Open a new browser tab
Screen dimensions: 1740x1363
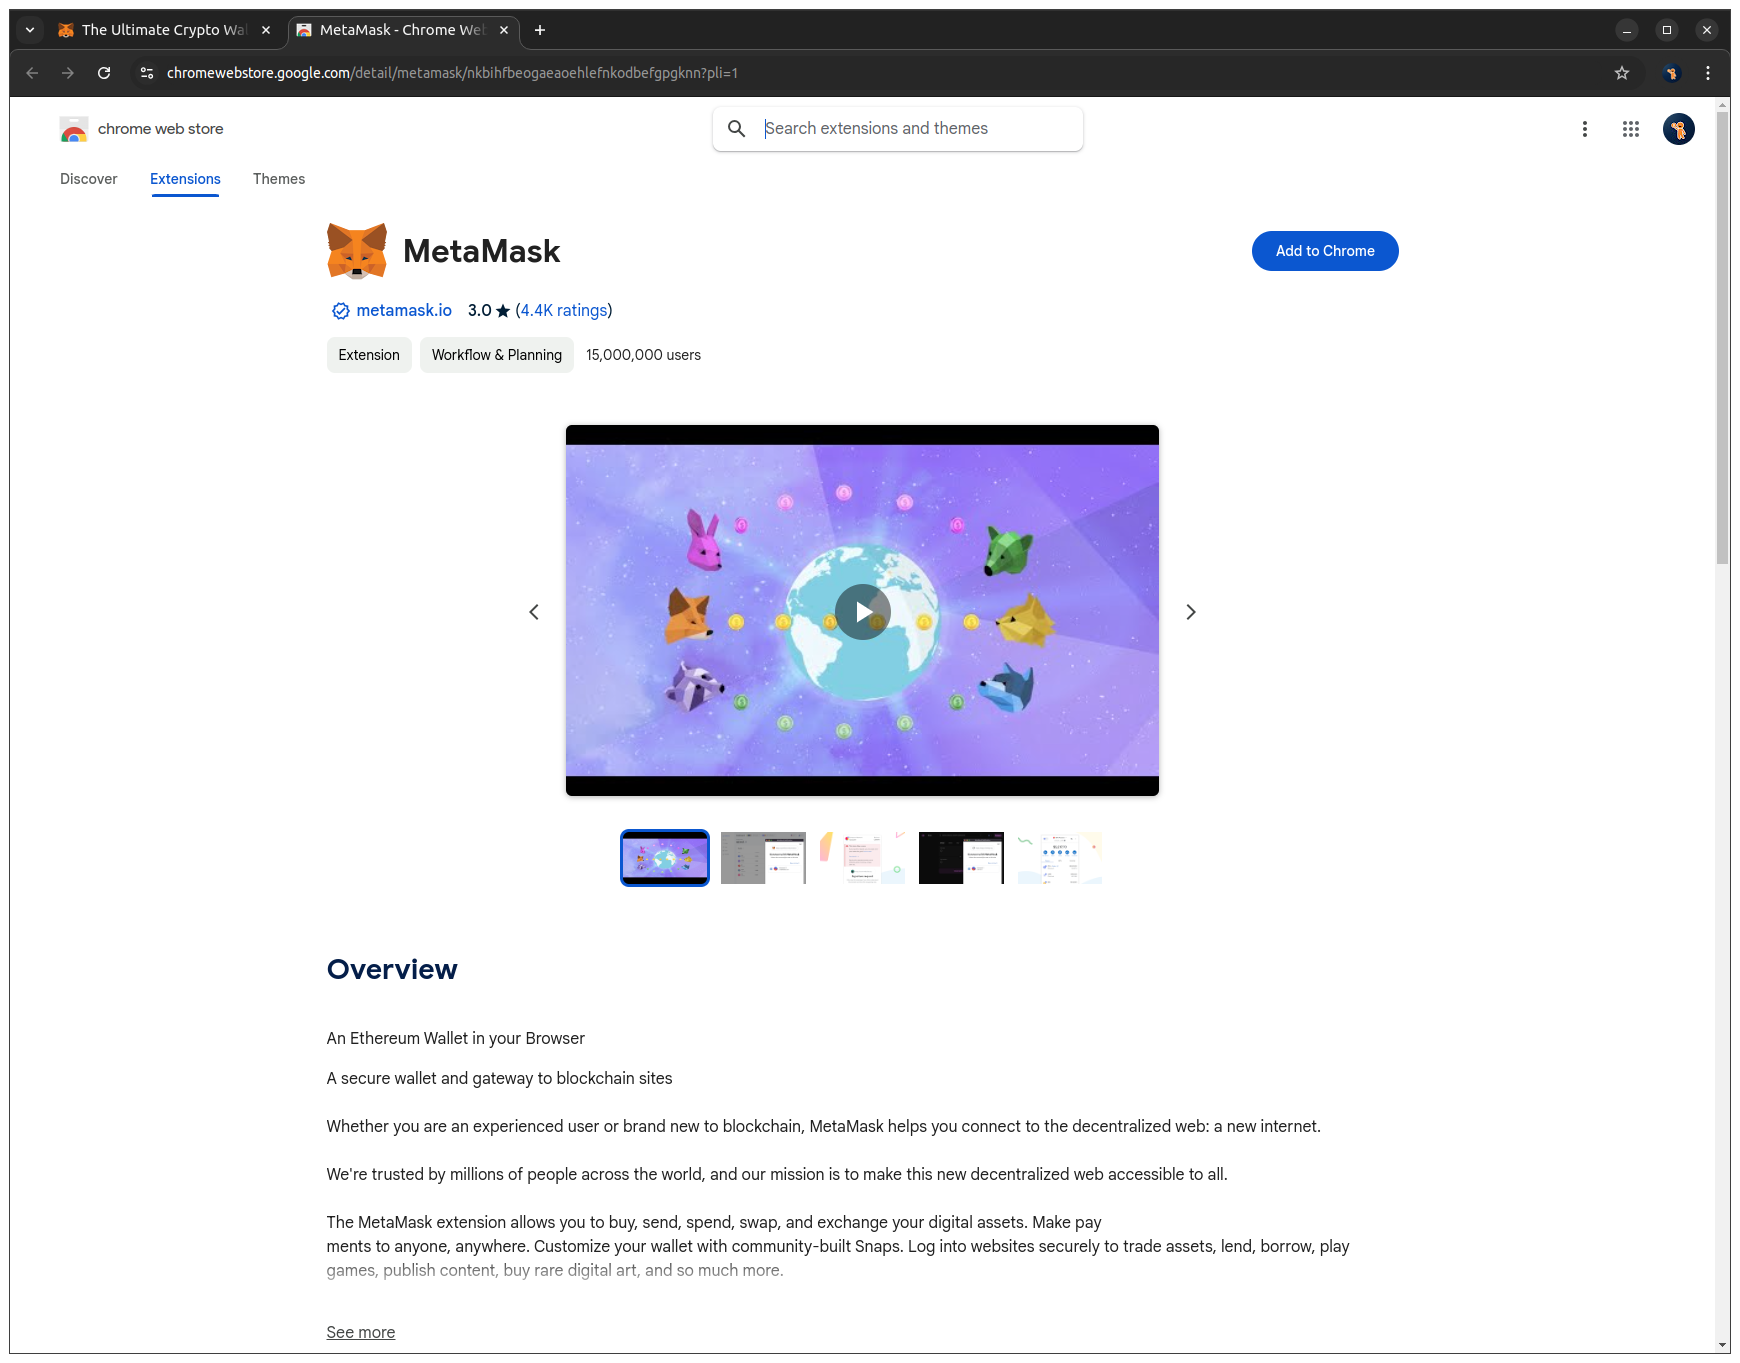[540, 30]
